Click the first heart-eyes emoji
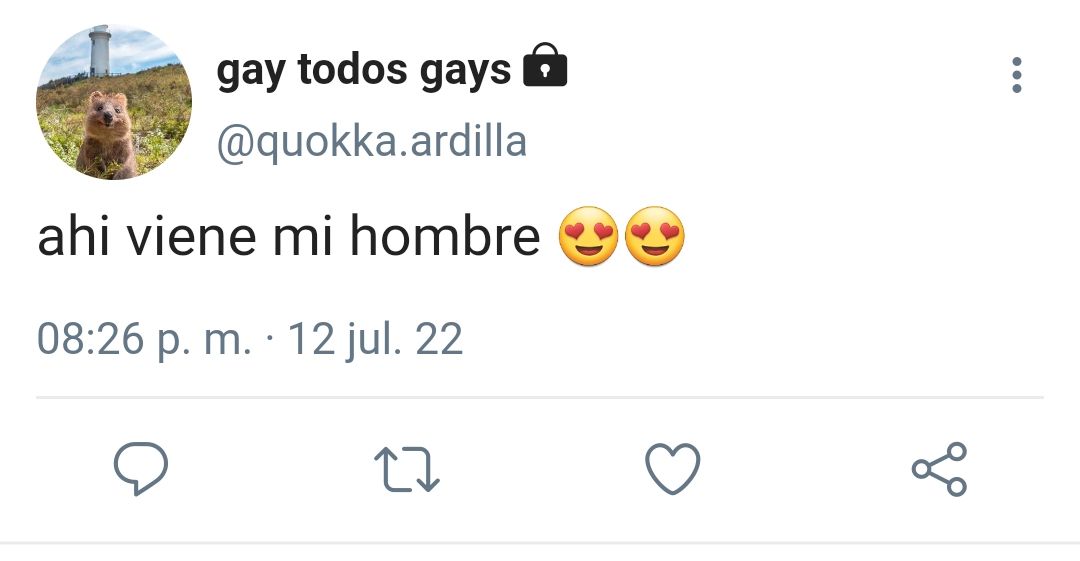Viewport: 1080px width, 561px height. tap(588, 236)
